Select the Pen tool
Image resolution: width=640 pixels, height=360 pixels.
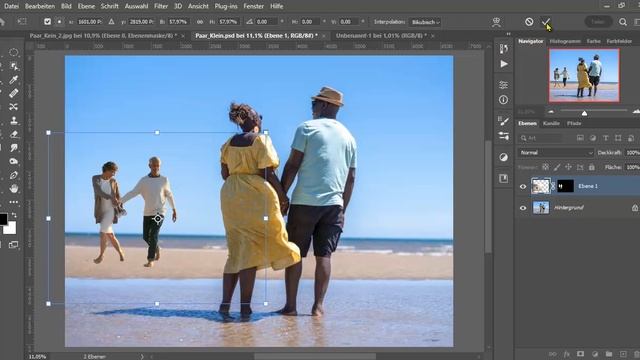pyautogui.click(x=13, y=175)
